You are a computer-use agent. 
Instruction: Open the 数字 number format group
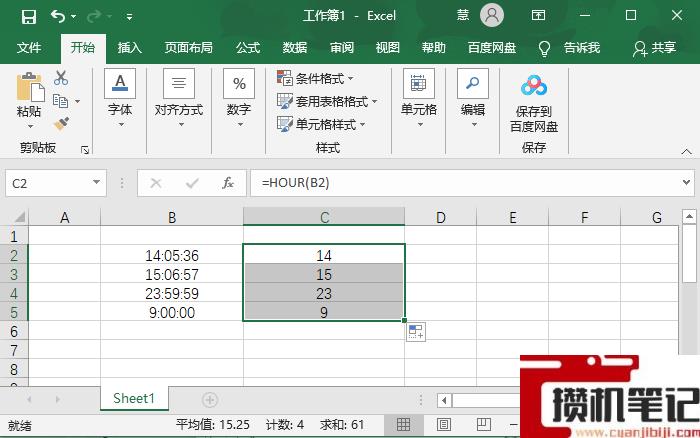(239, 98)
